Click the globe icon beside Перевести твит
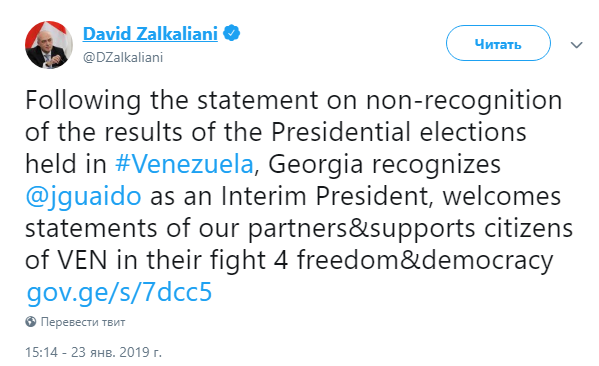599x366 pixels. [x=31, y=322]
